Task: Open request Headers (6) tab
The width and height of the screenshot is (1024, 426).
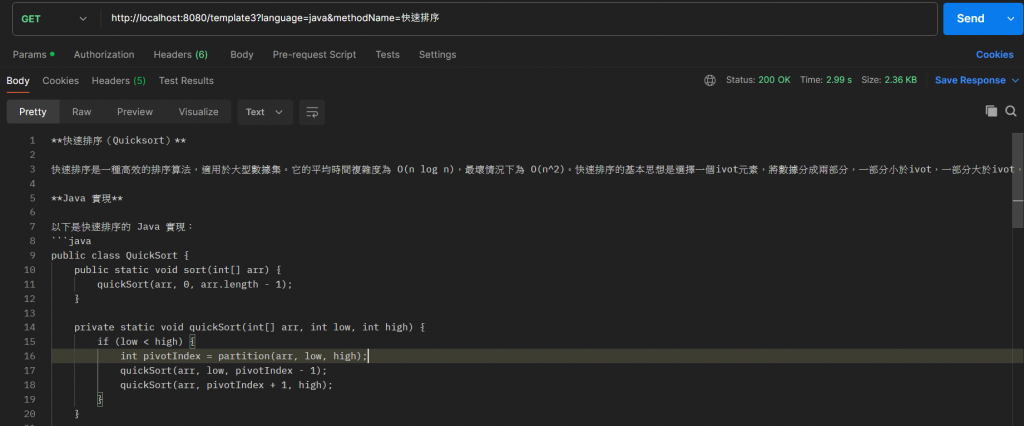Action: (180, 55)
